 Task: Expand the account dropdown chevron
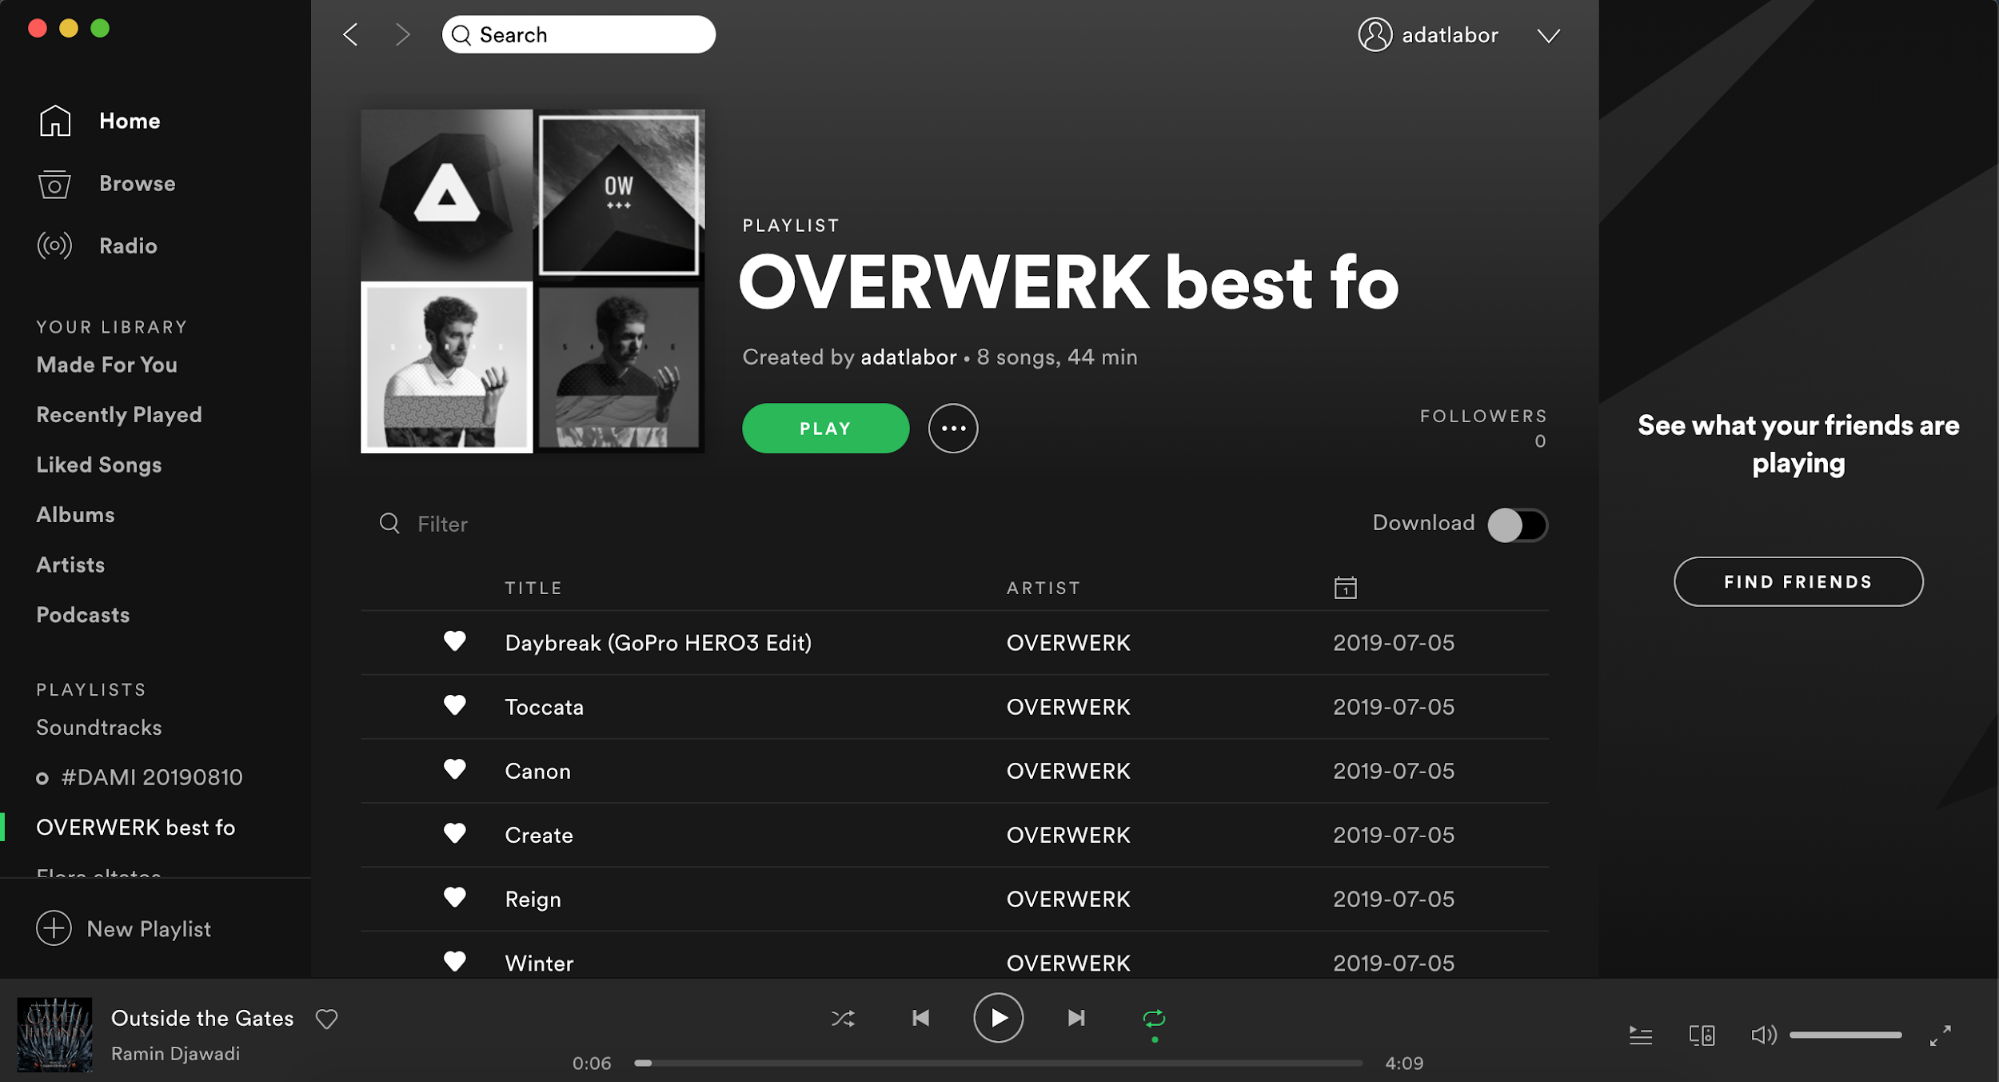[x=1548, y=36]
